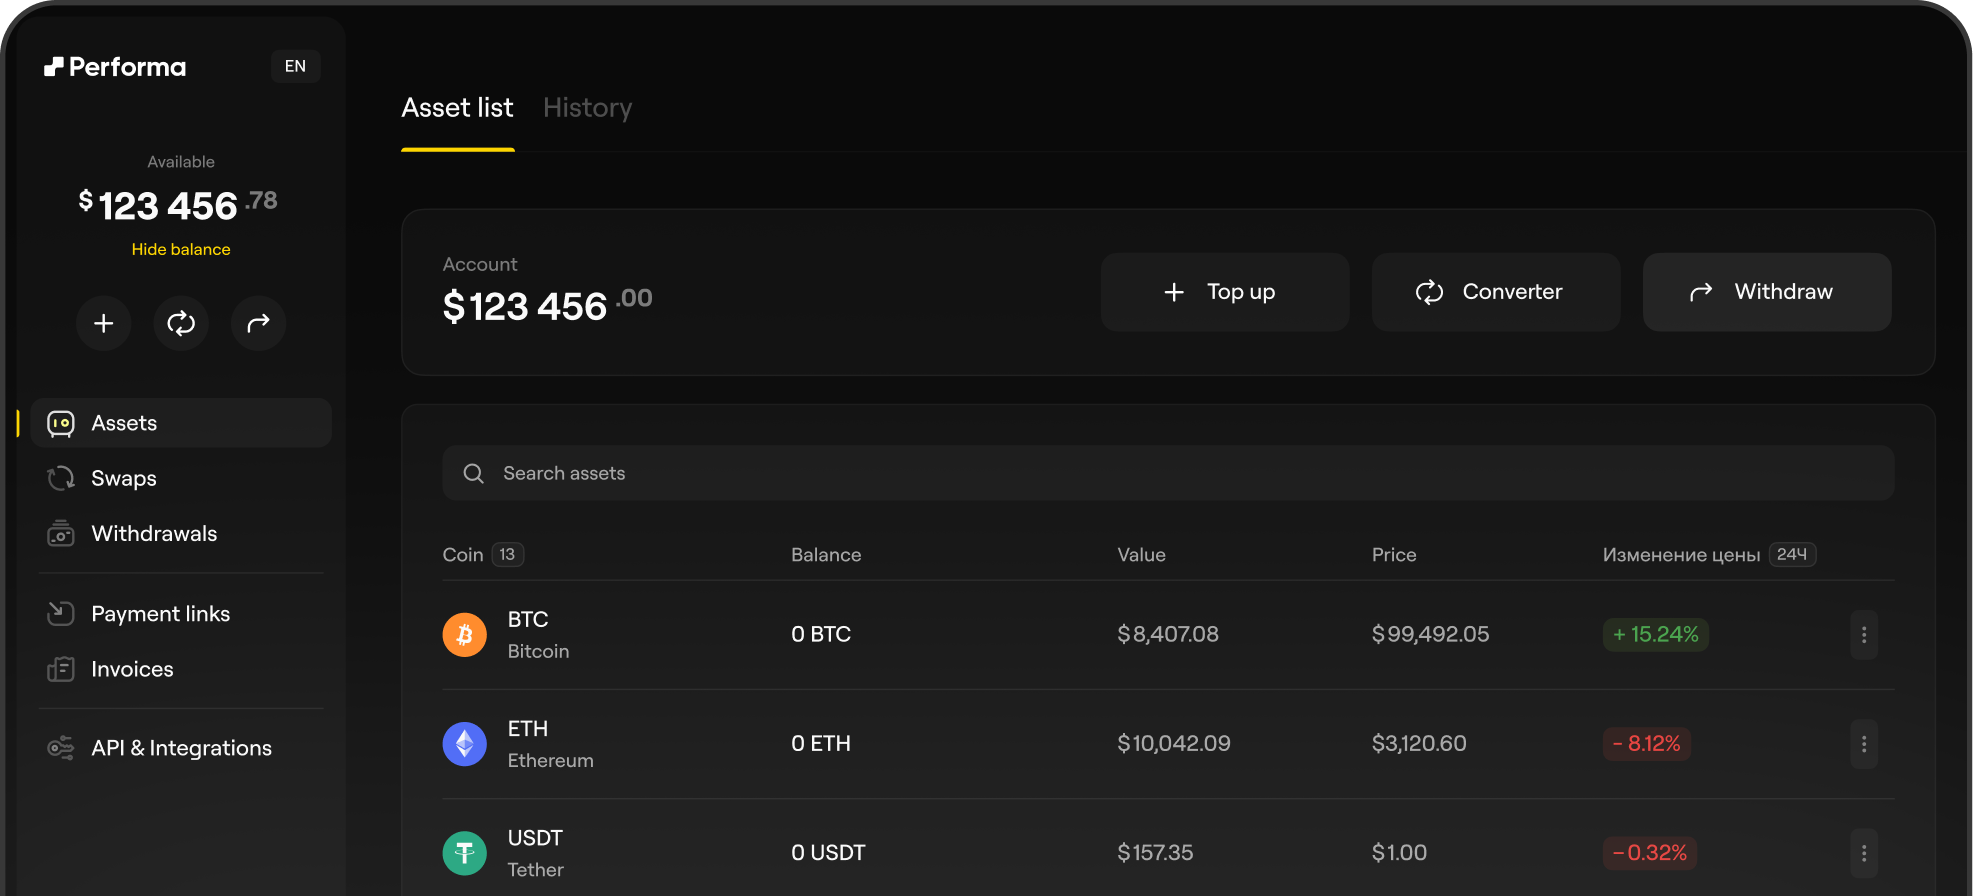The height and width of the screenshot is (896, 1973).
Task: Open the ETH row three-dot menu
Action: pos(1863,744)
